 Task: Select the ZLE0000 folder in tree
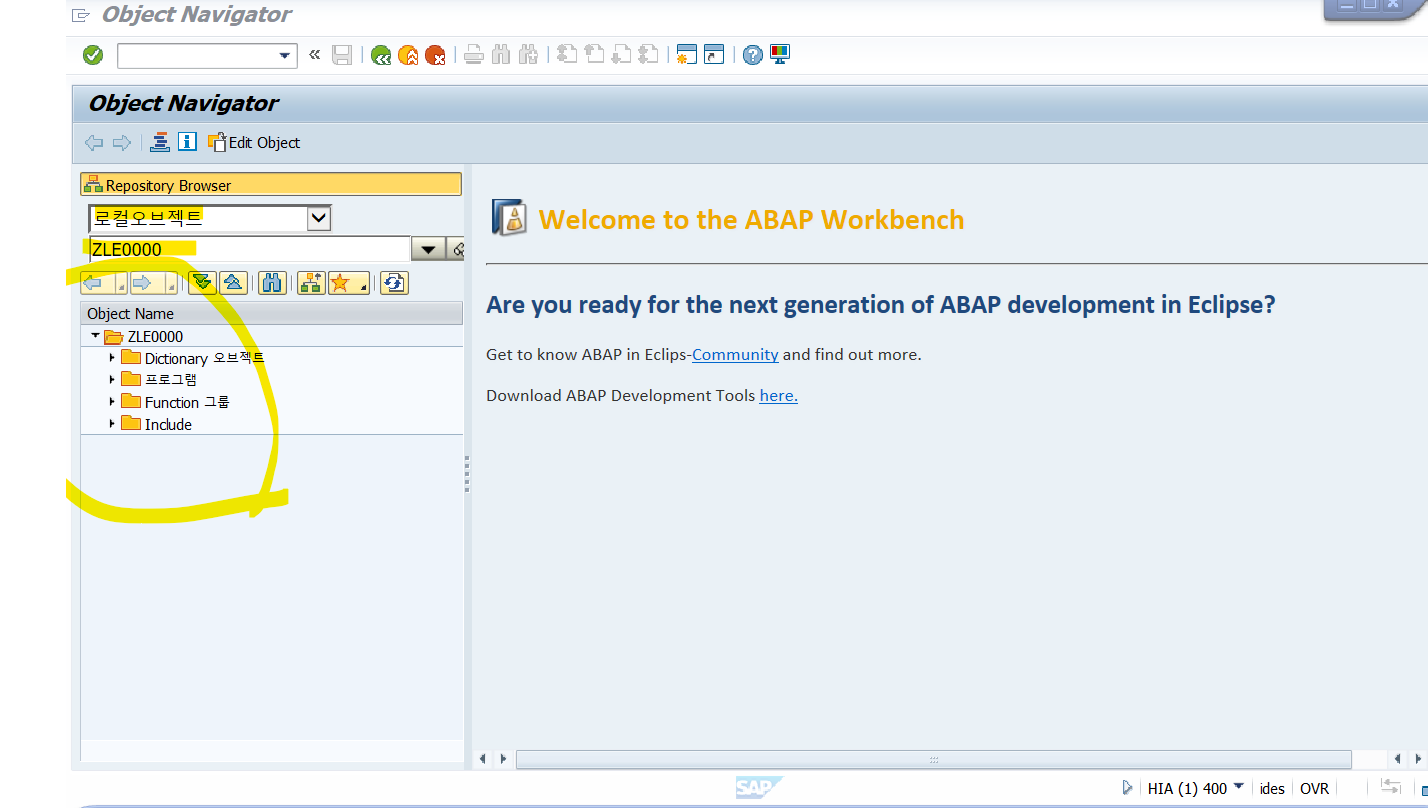pos(145,336)
